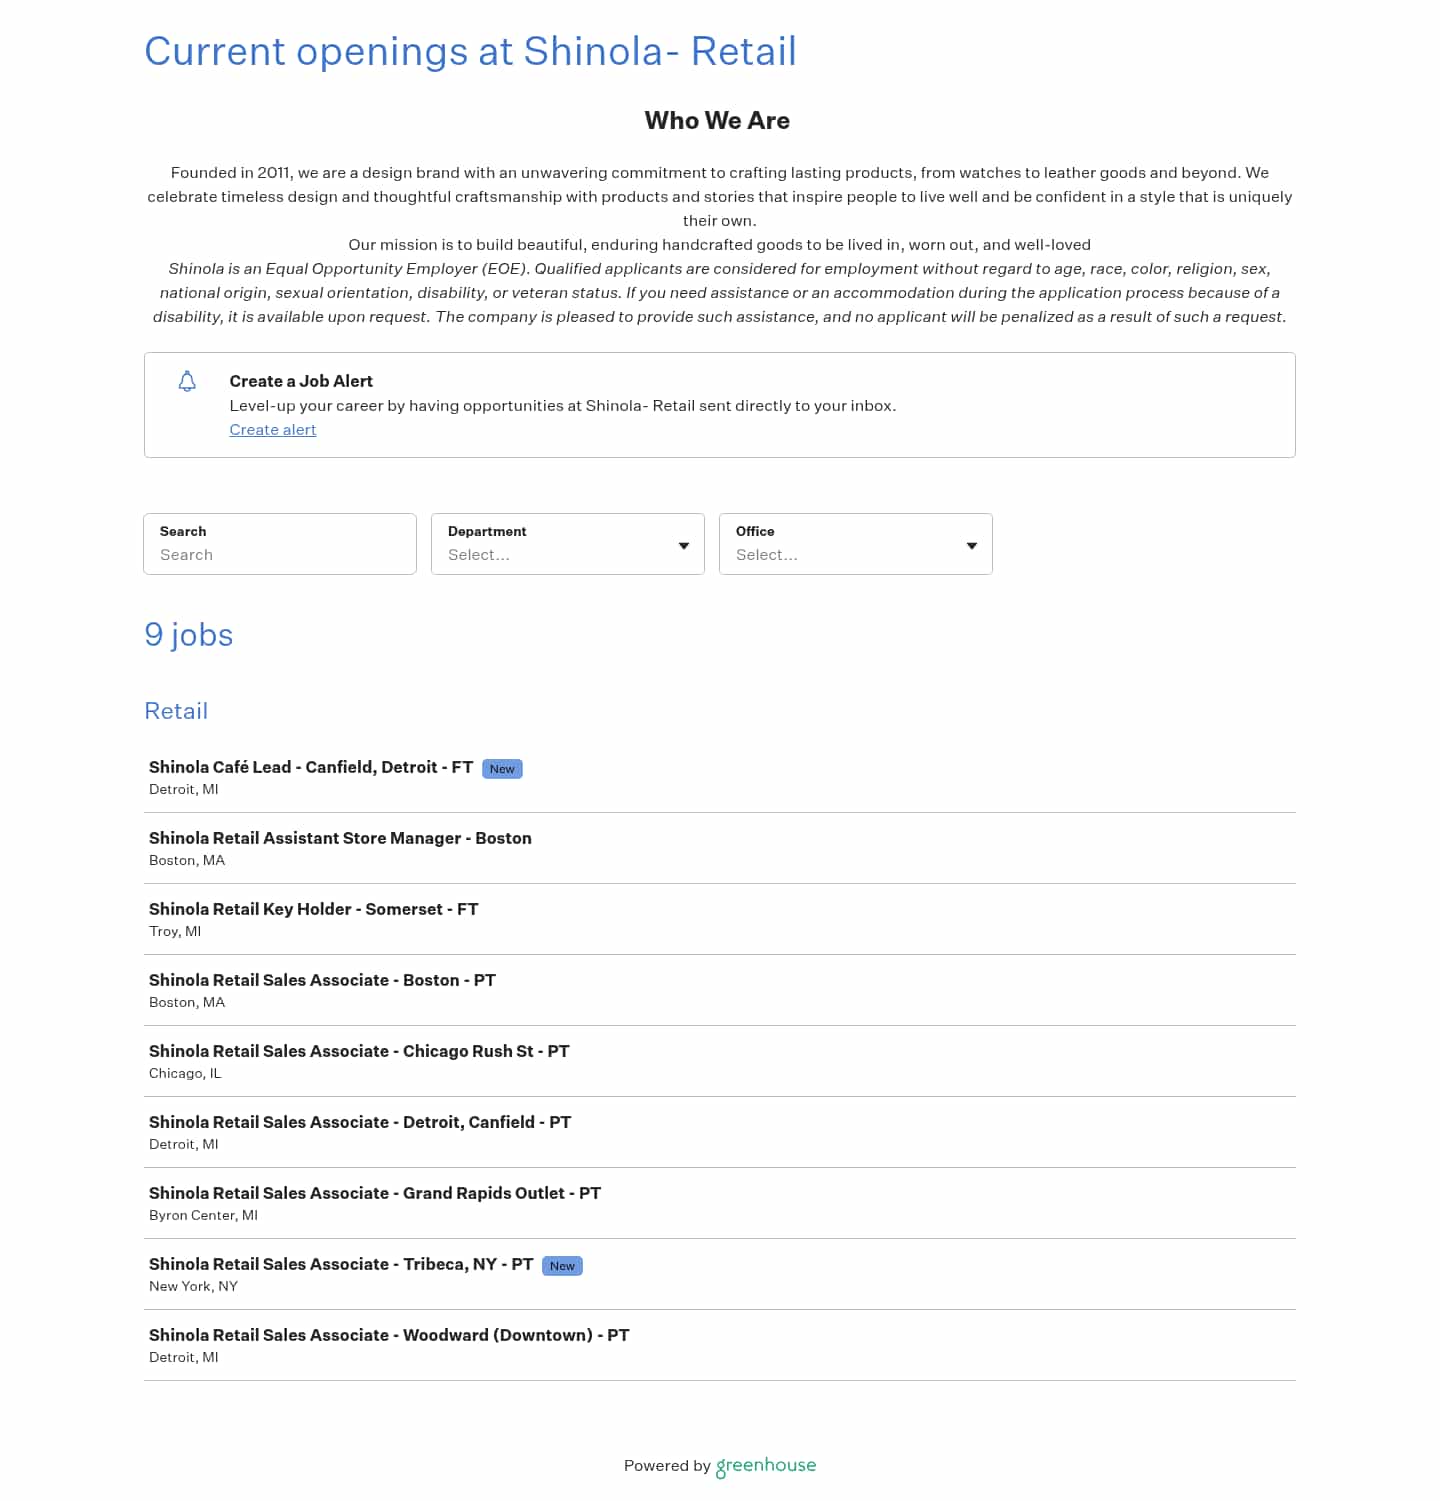The width and height of the screenshot is (1440, 1501).
Task: Click the Current openings page title
Action: point(470,51)
